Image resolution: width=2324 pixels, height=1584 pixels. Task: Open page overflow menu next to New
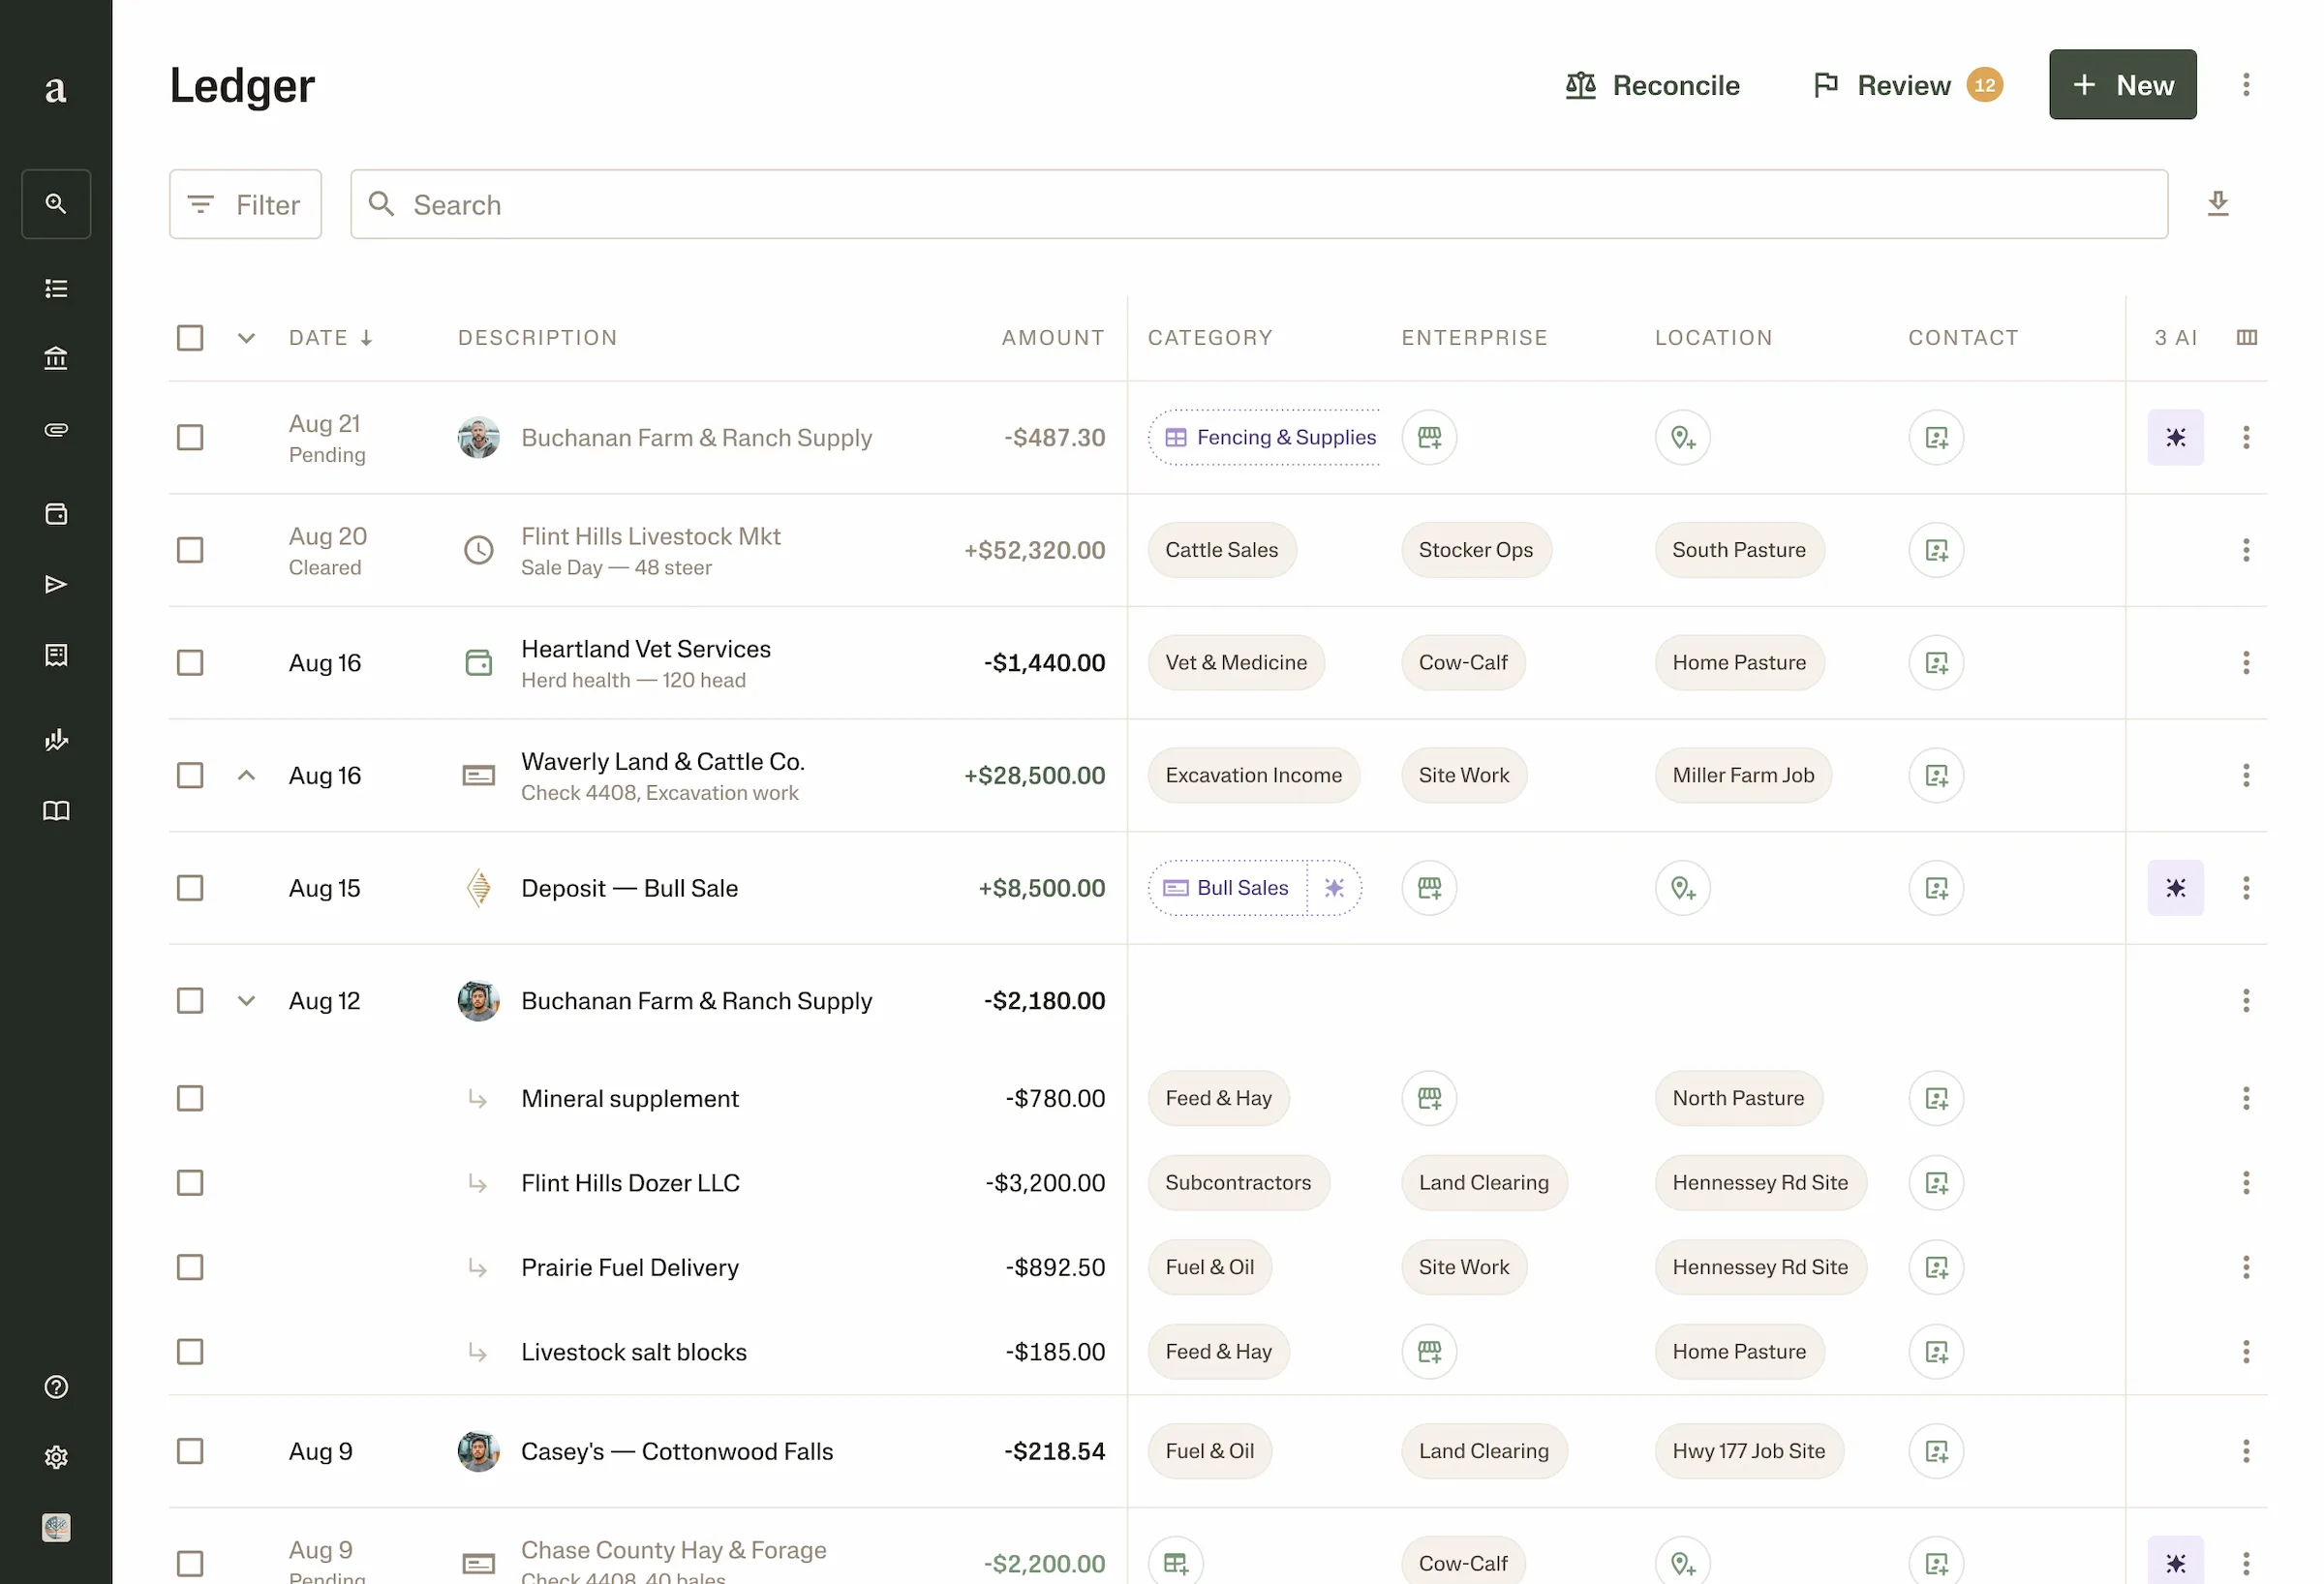point(2246,85)
